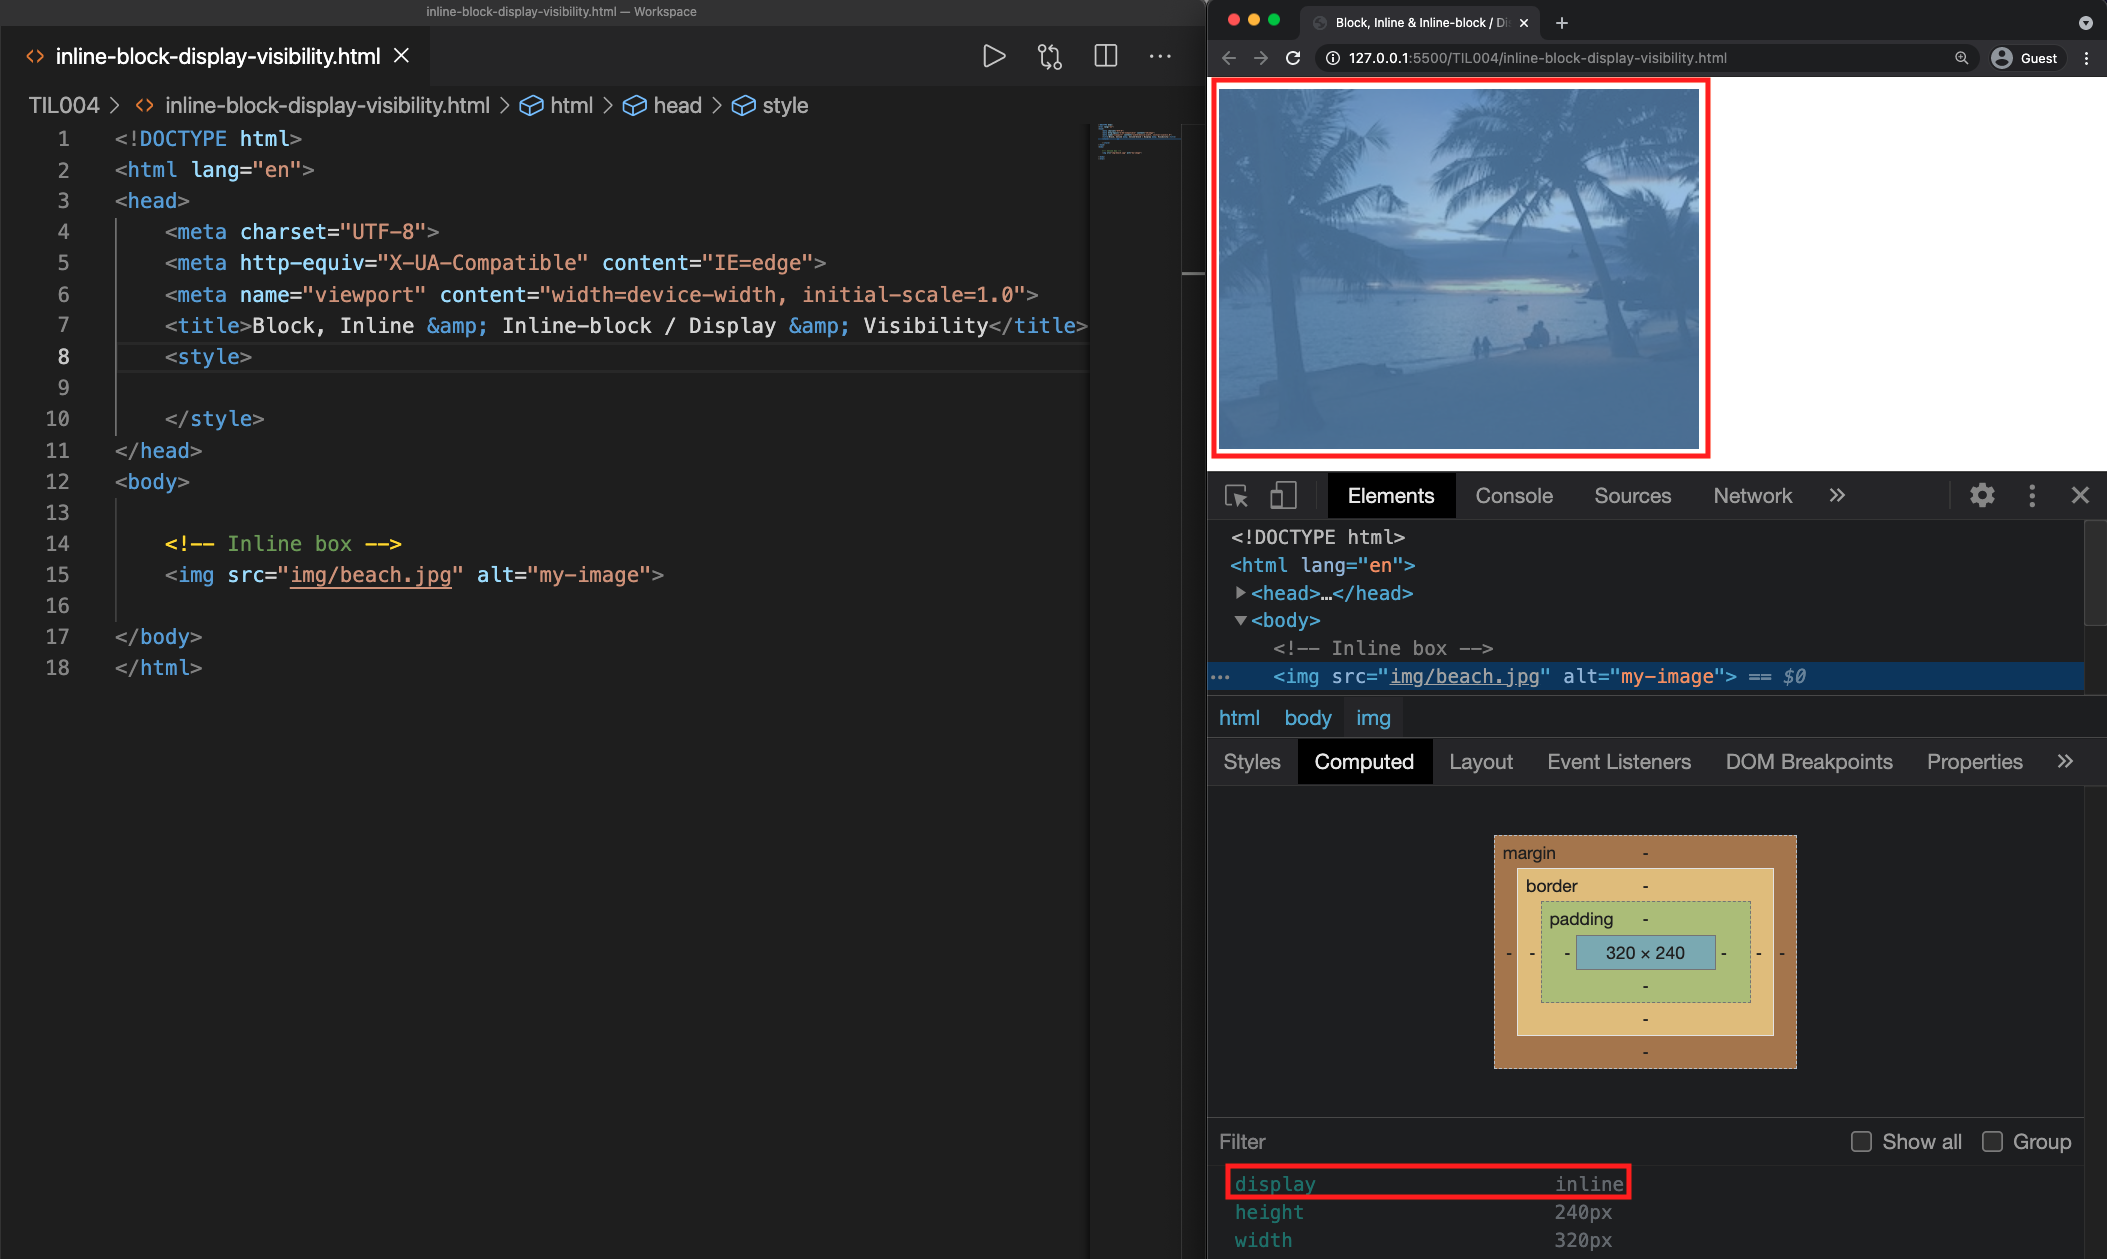
Task: Open the editor More Actions ellipsis menu
Action: click(x=1160, y=56)
